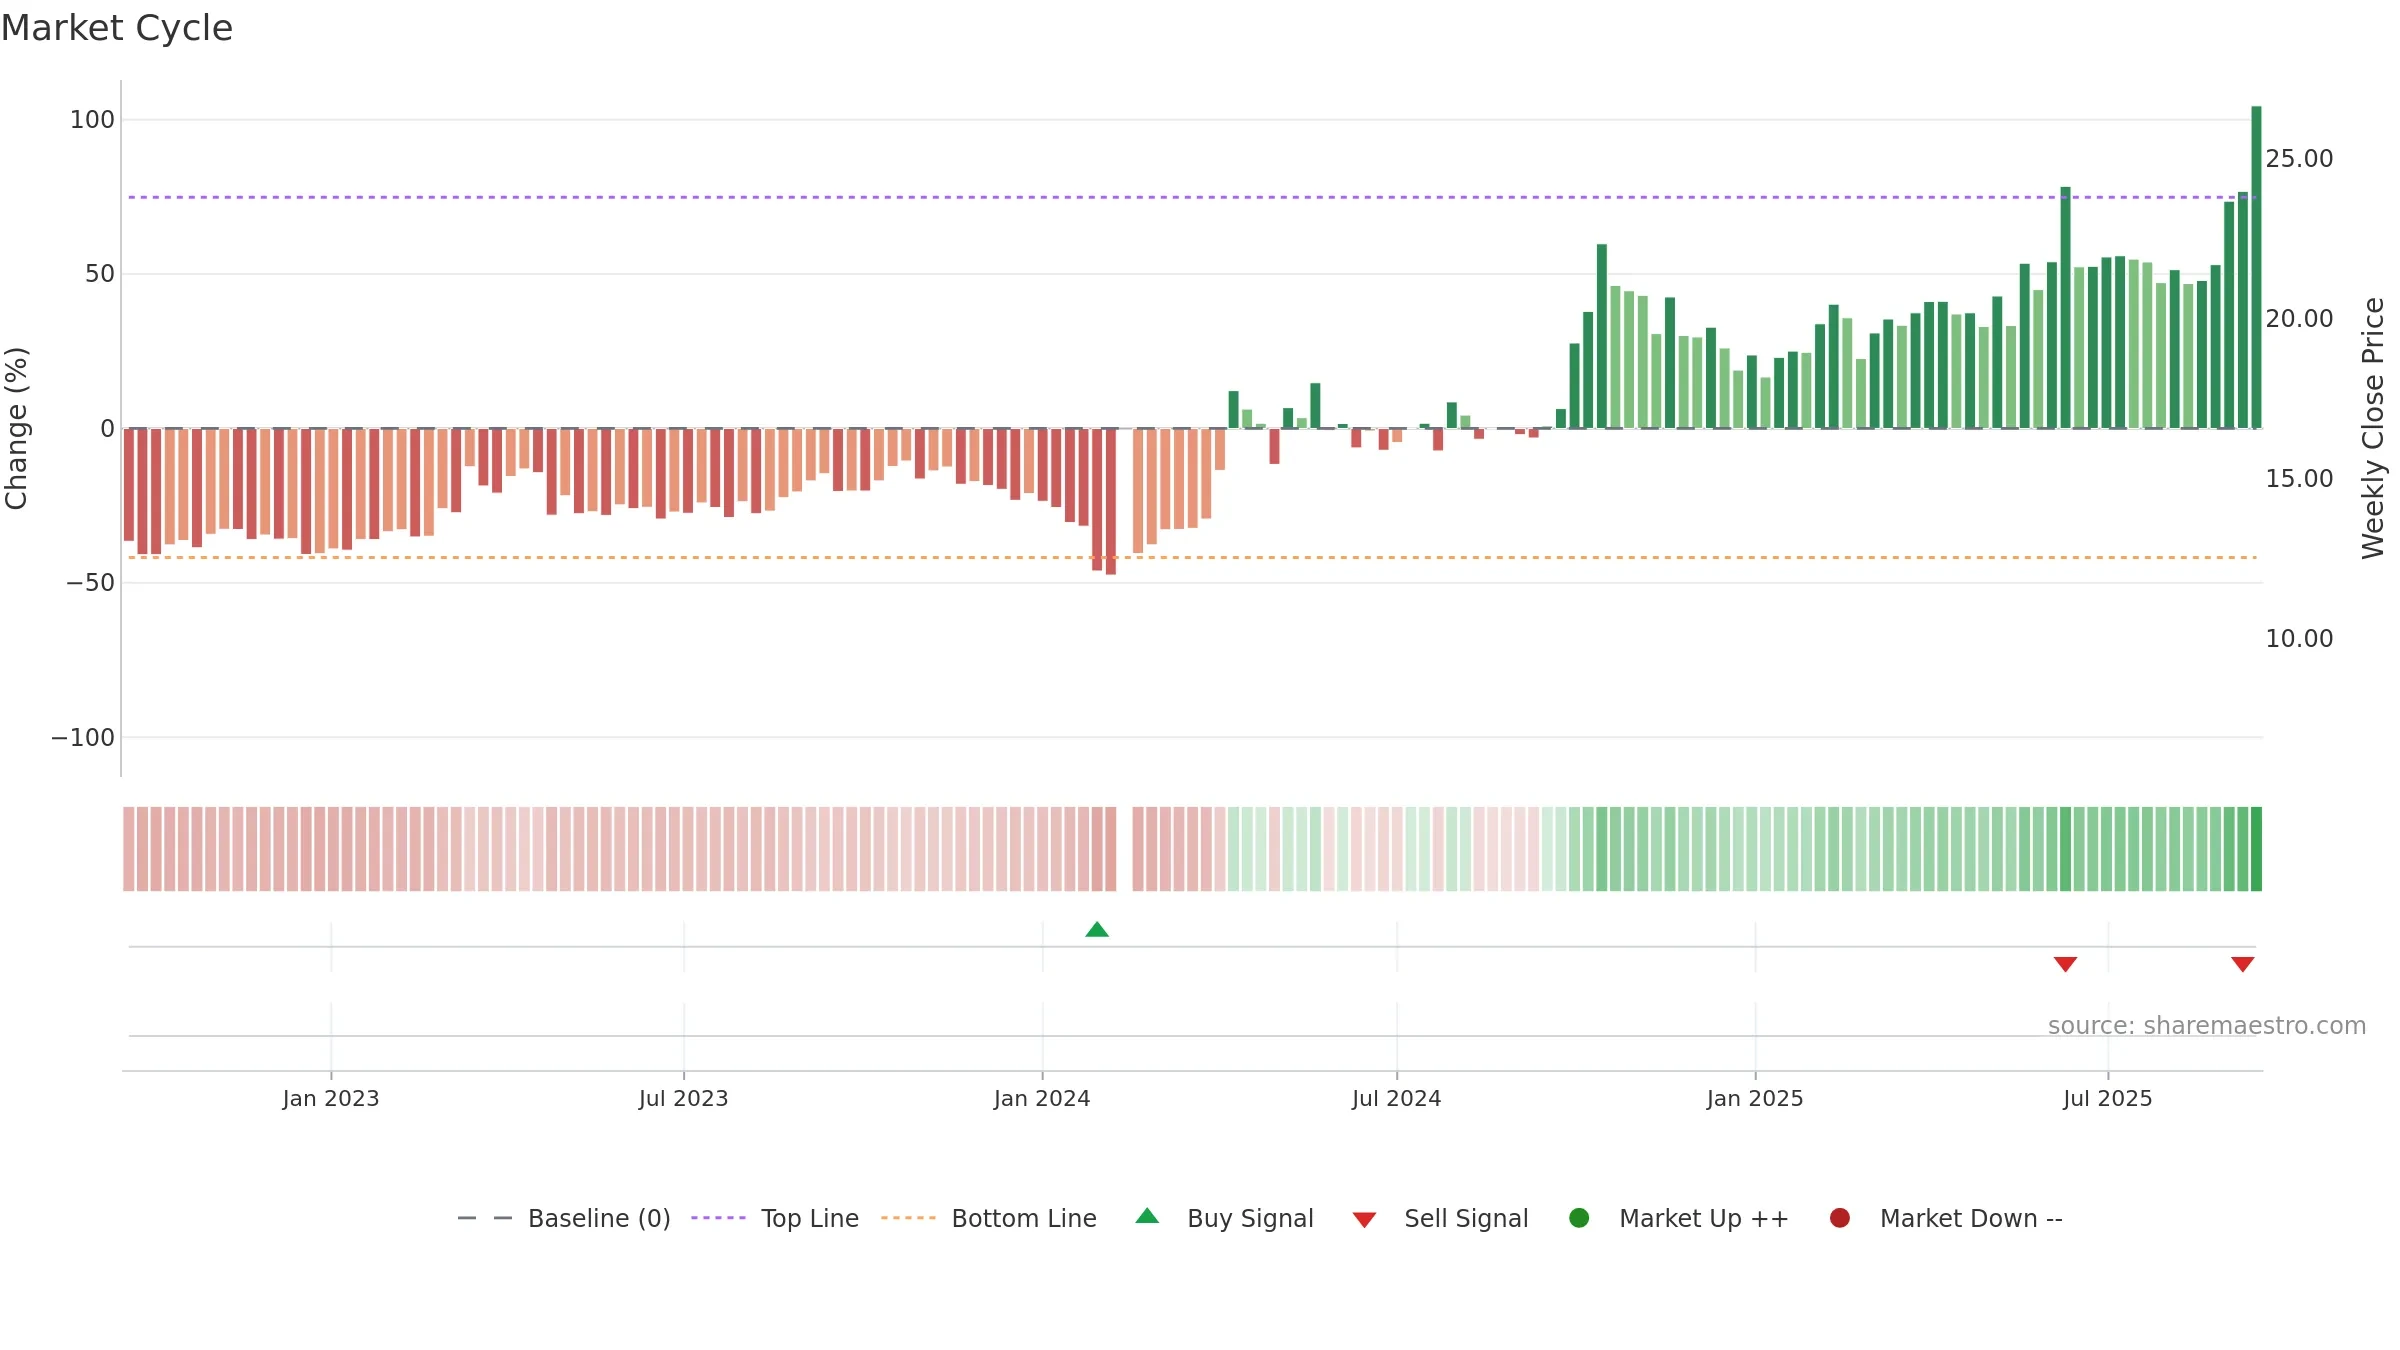This screenshot has height=1350, width=2400.
Task: Toggle the Sell Signal legend entry
Action: pos(1441,1218)
